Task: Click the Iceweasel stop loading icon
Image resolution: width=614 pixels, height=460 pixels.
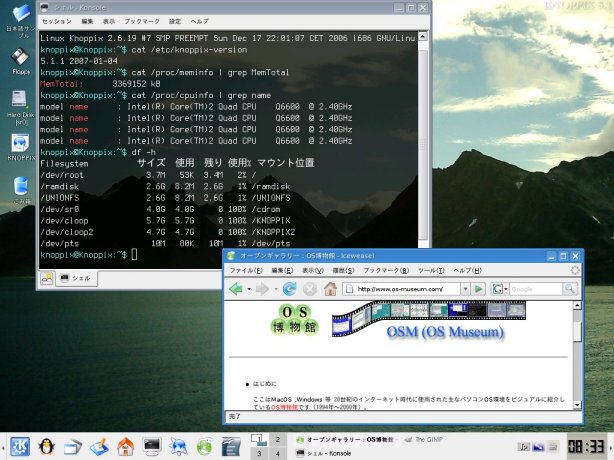Action: pos(309,289)
